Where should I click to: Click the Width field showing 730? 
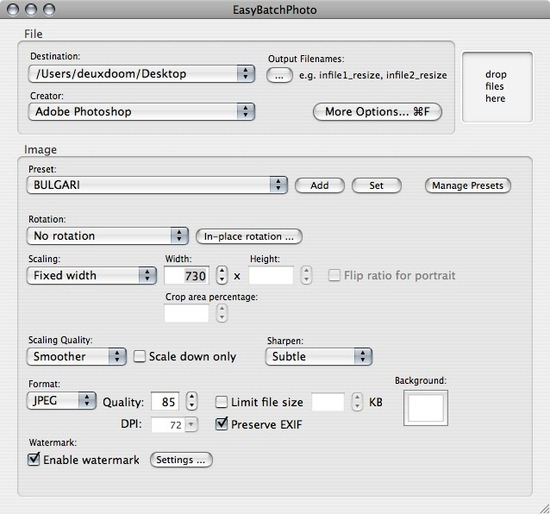187,275
